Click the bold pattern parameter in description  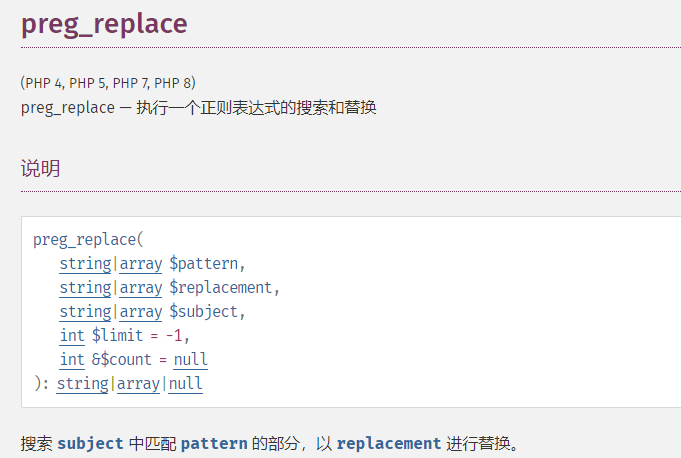214,443
